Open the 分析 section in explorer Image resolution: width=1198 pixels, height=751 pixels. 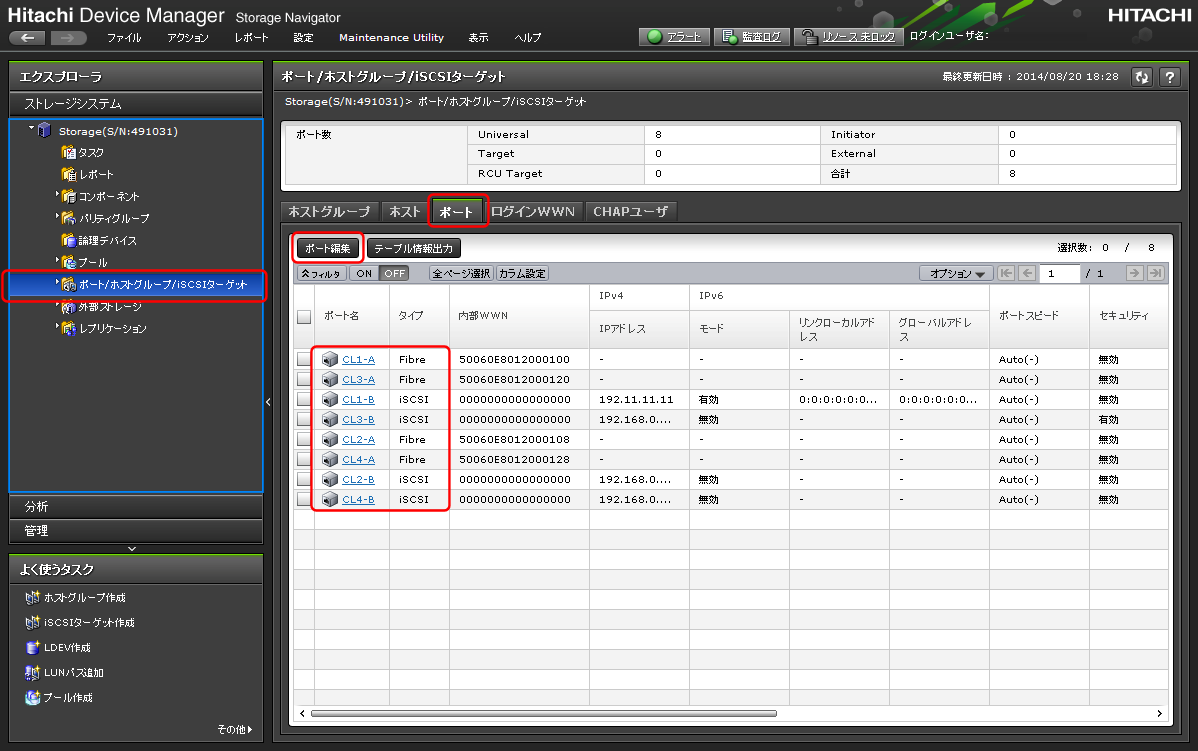tap(136, 507)
